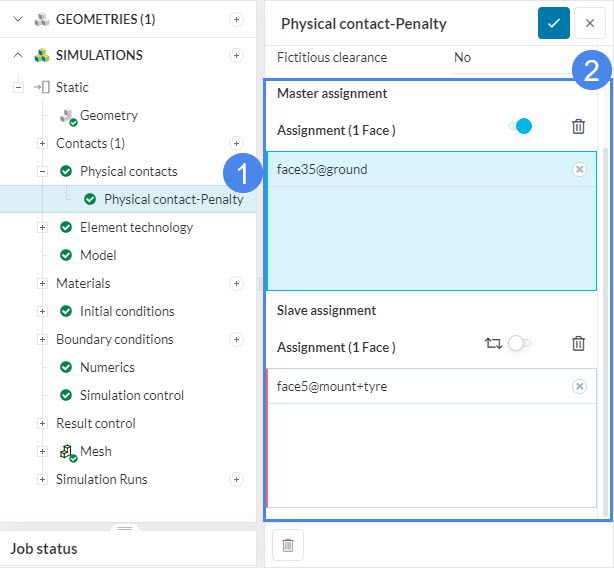Screen dimensions: 614x568
Task: Swap master and slave assignments icon
Action: 493,343
